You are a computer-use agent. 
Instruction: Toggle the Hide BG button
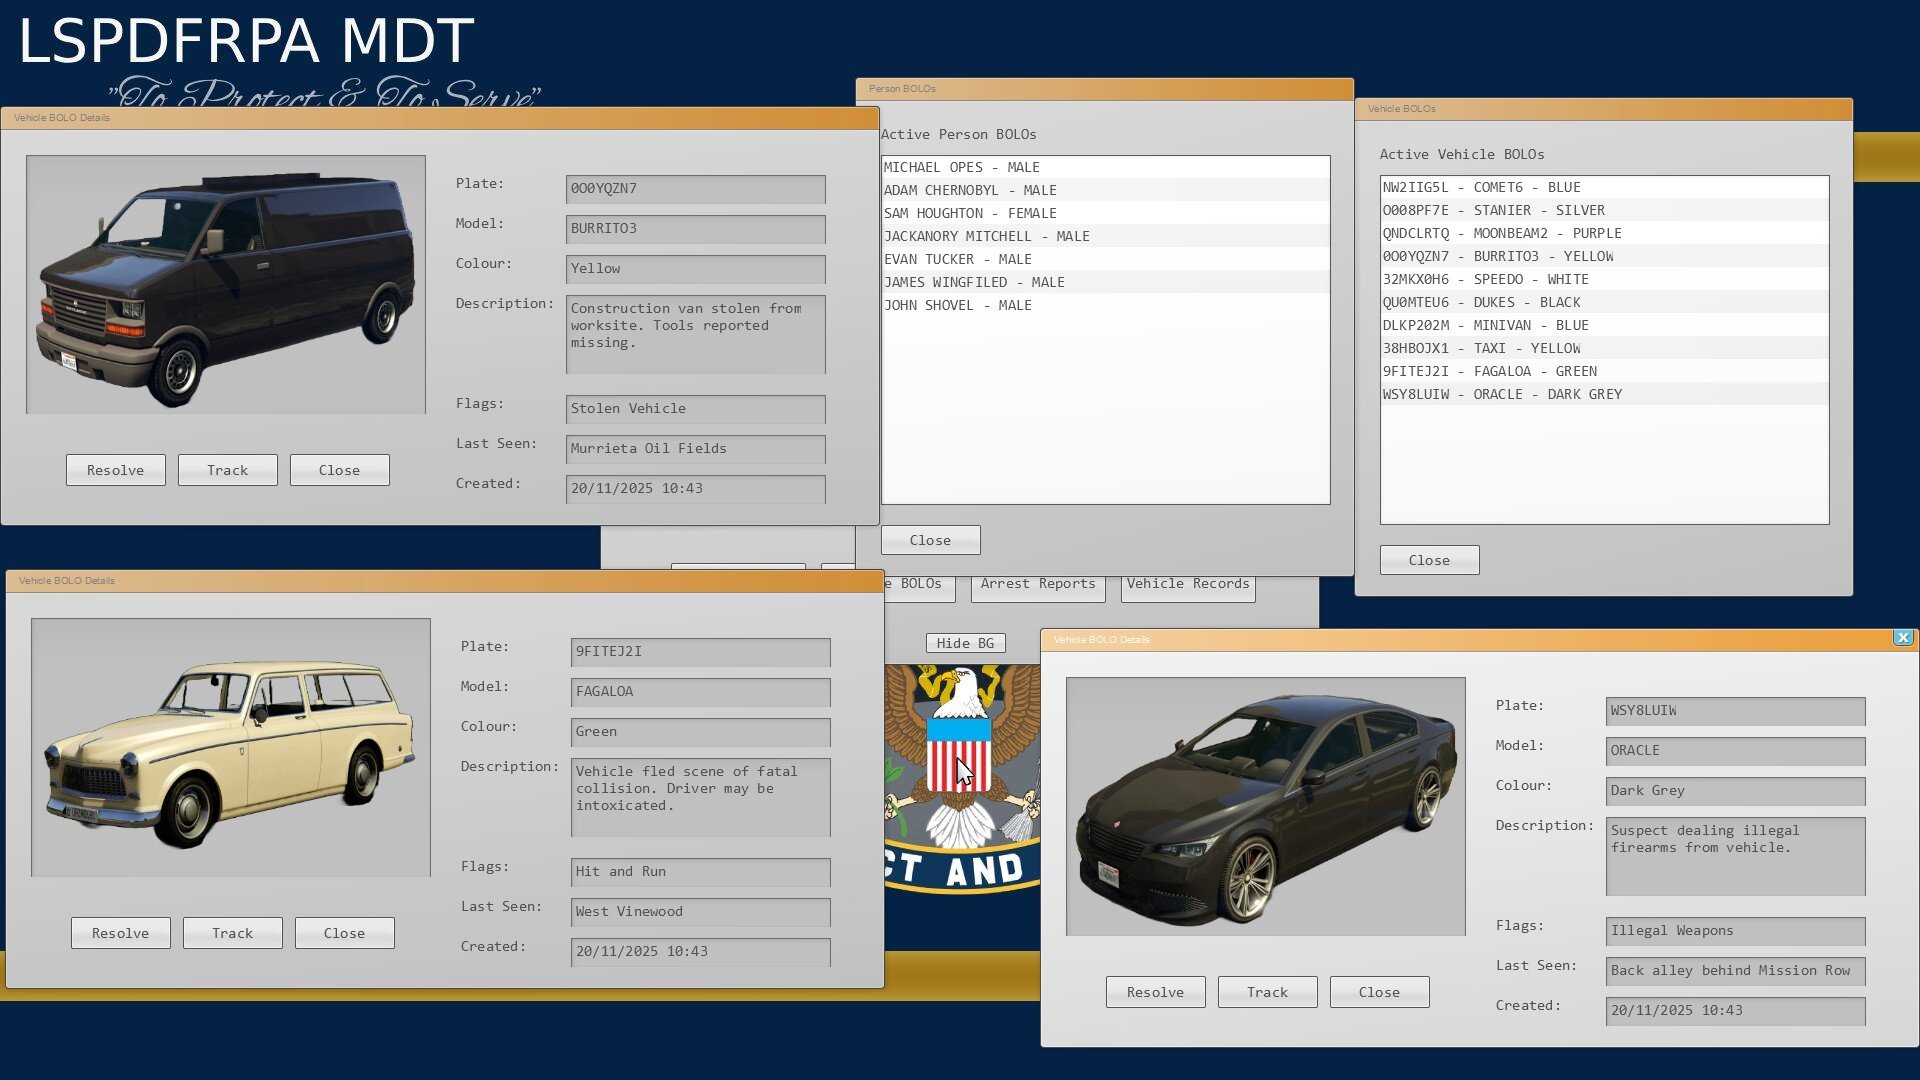pos(965,643)
